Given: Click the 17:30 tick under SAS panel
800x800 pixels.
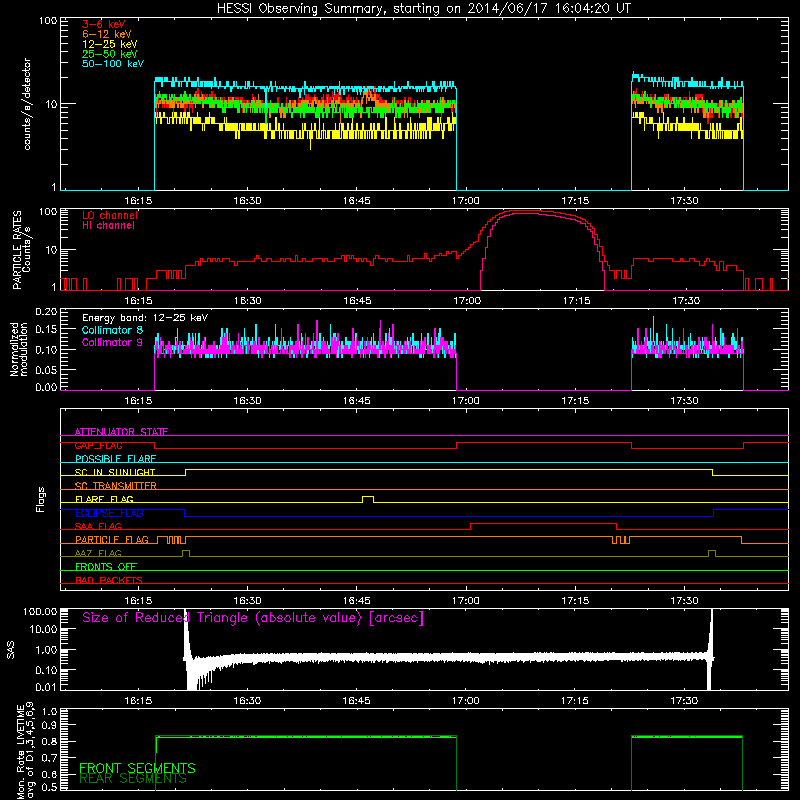Looking at the screenshot, I should point(684,701).
